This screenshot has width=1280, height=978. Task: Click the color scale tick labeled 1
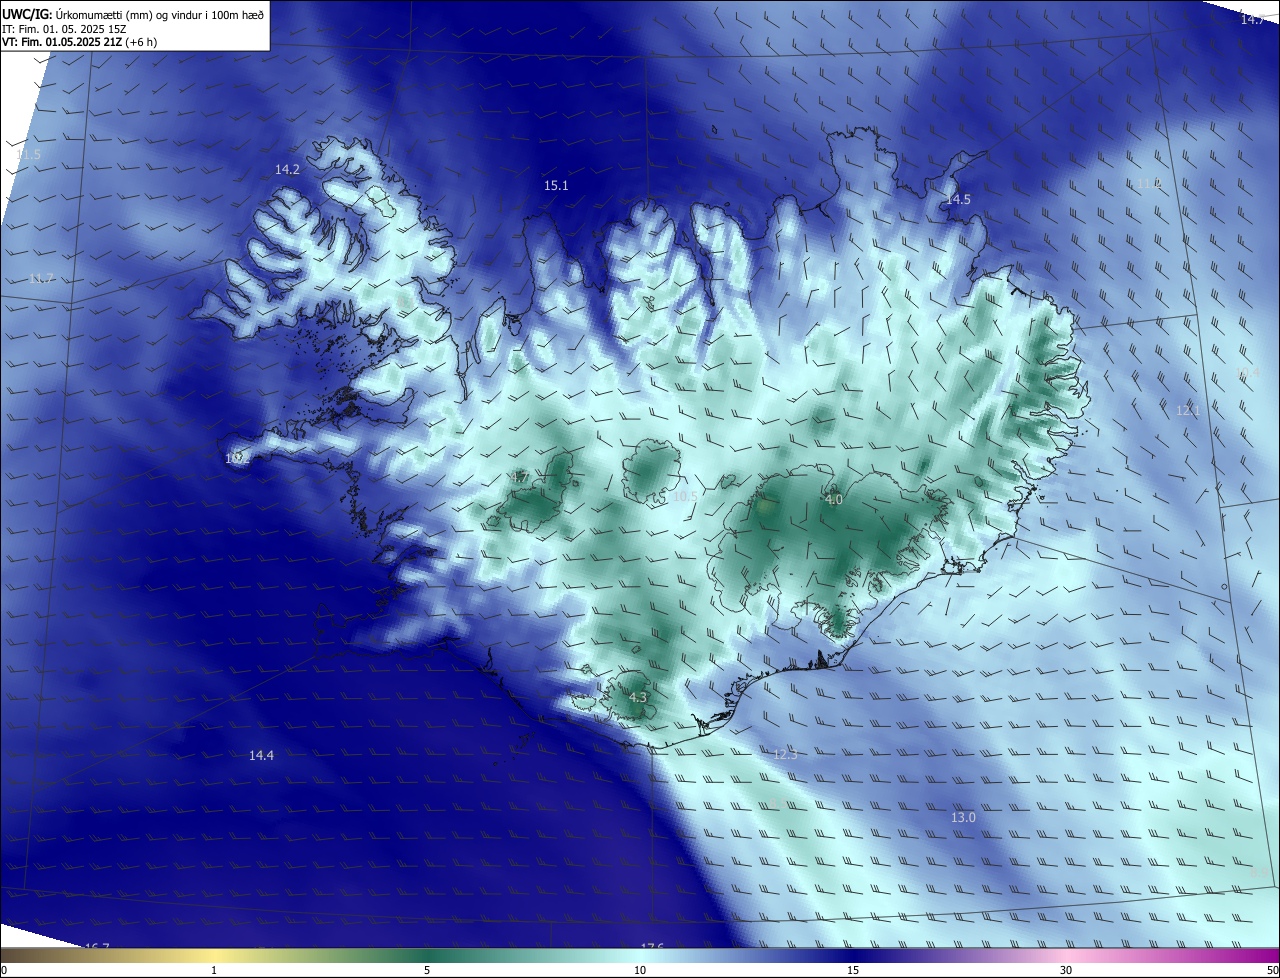[214, 970]
